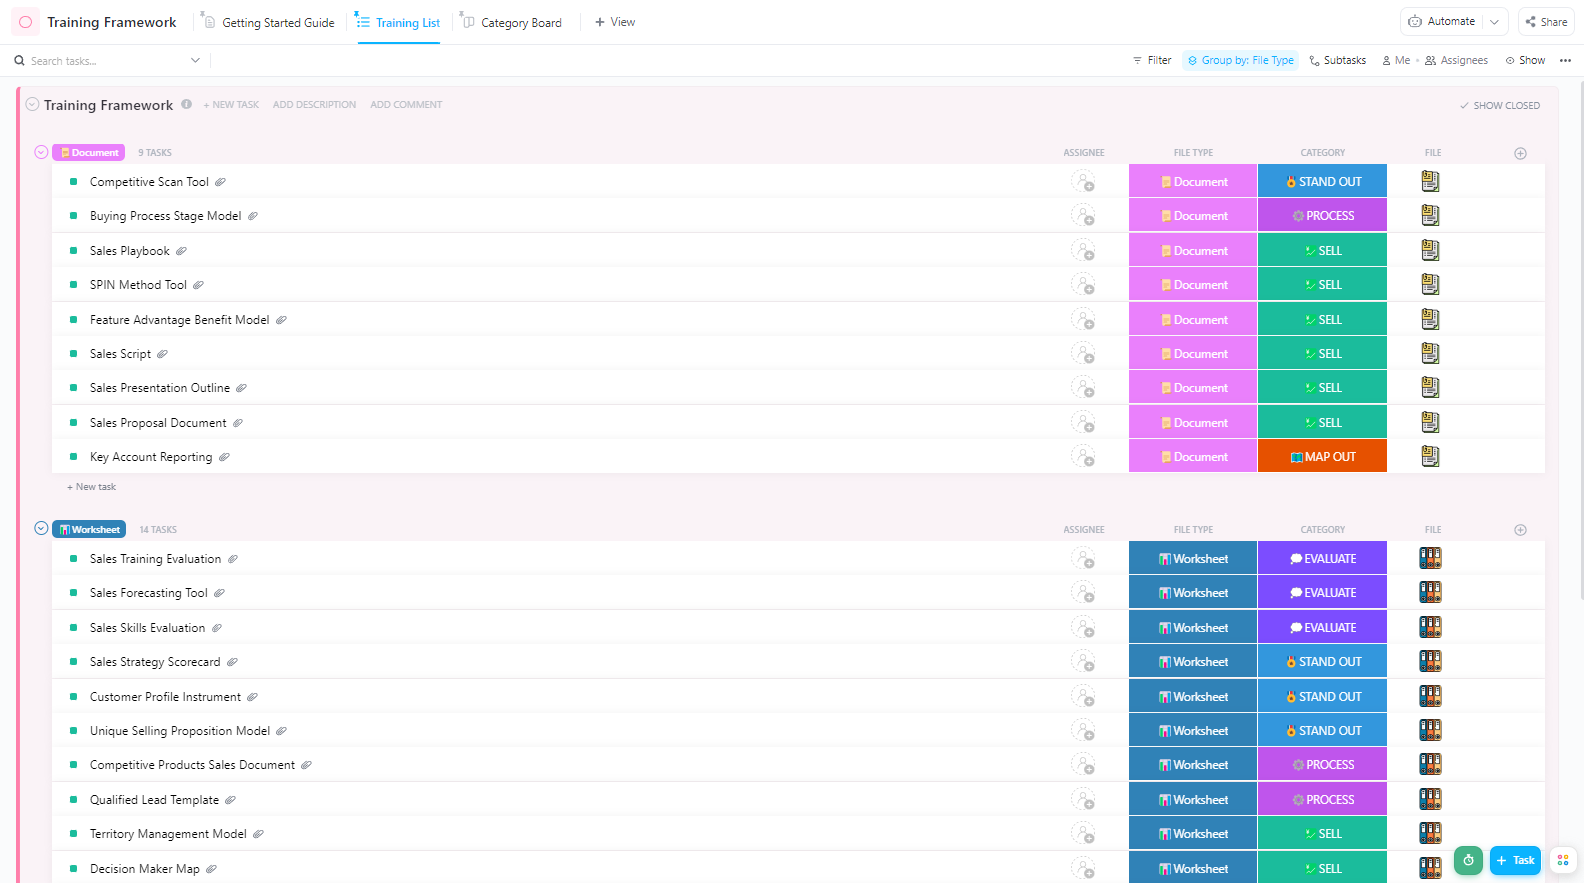This screenshot has height=883, width=1584.
Task: Open the more options ellipsis menu
Action: (1565, 61)
